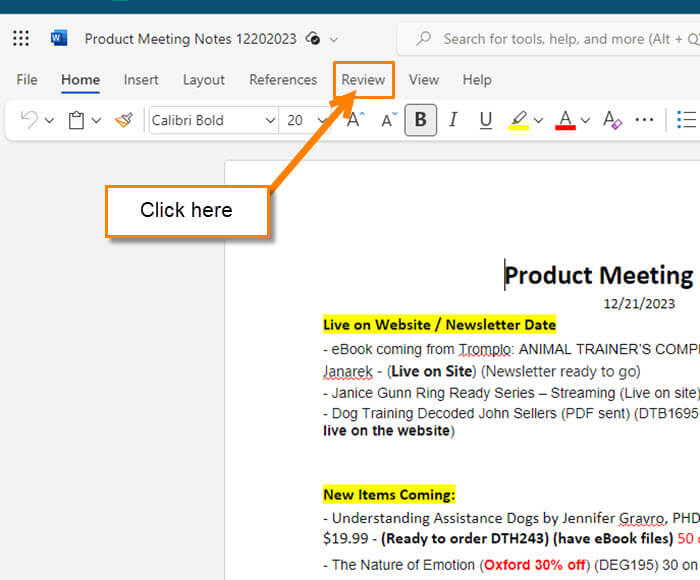This screenshot has height=580, width=700.
Task: Click the Bullets list icon
Action: (687, 120)
